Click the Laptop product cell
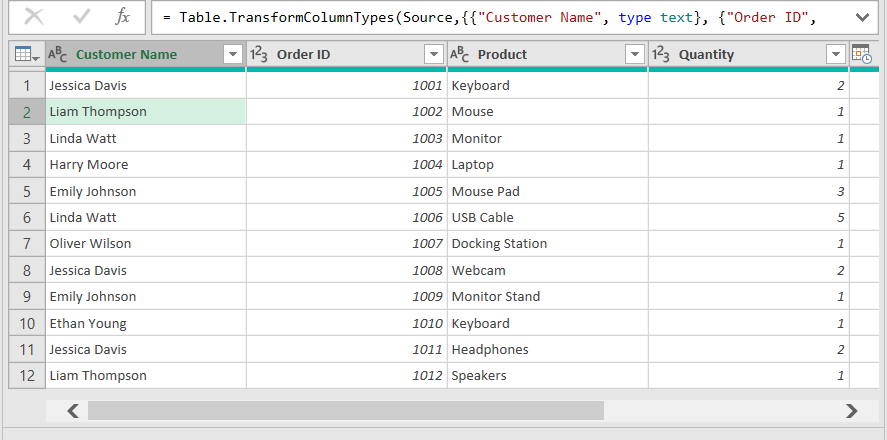Screen dimensions: 887x440 coord(548,165)
